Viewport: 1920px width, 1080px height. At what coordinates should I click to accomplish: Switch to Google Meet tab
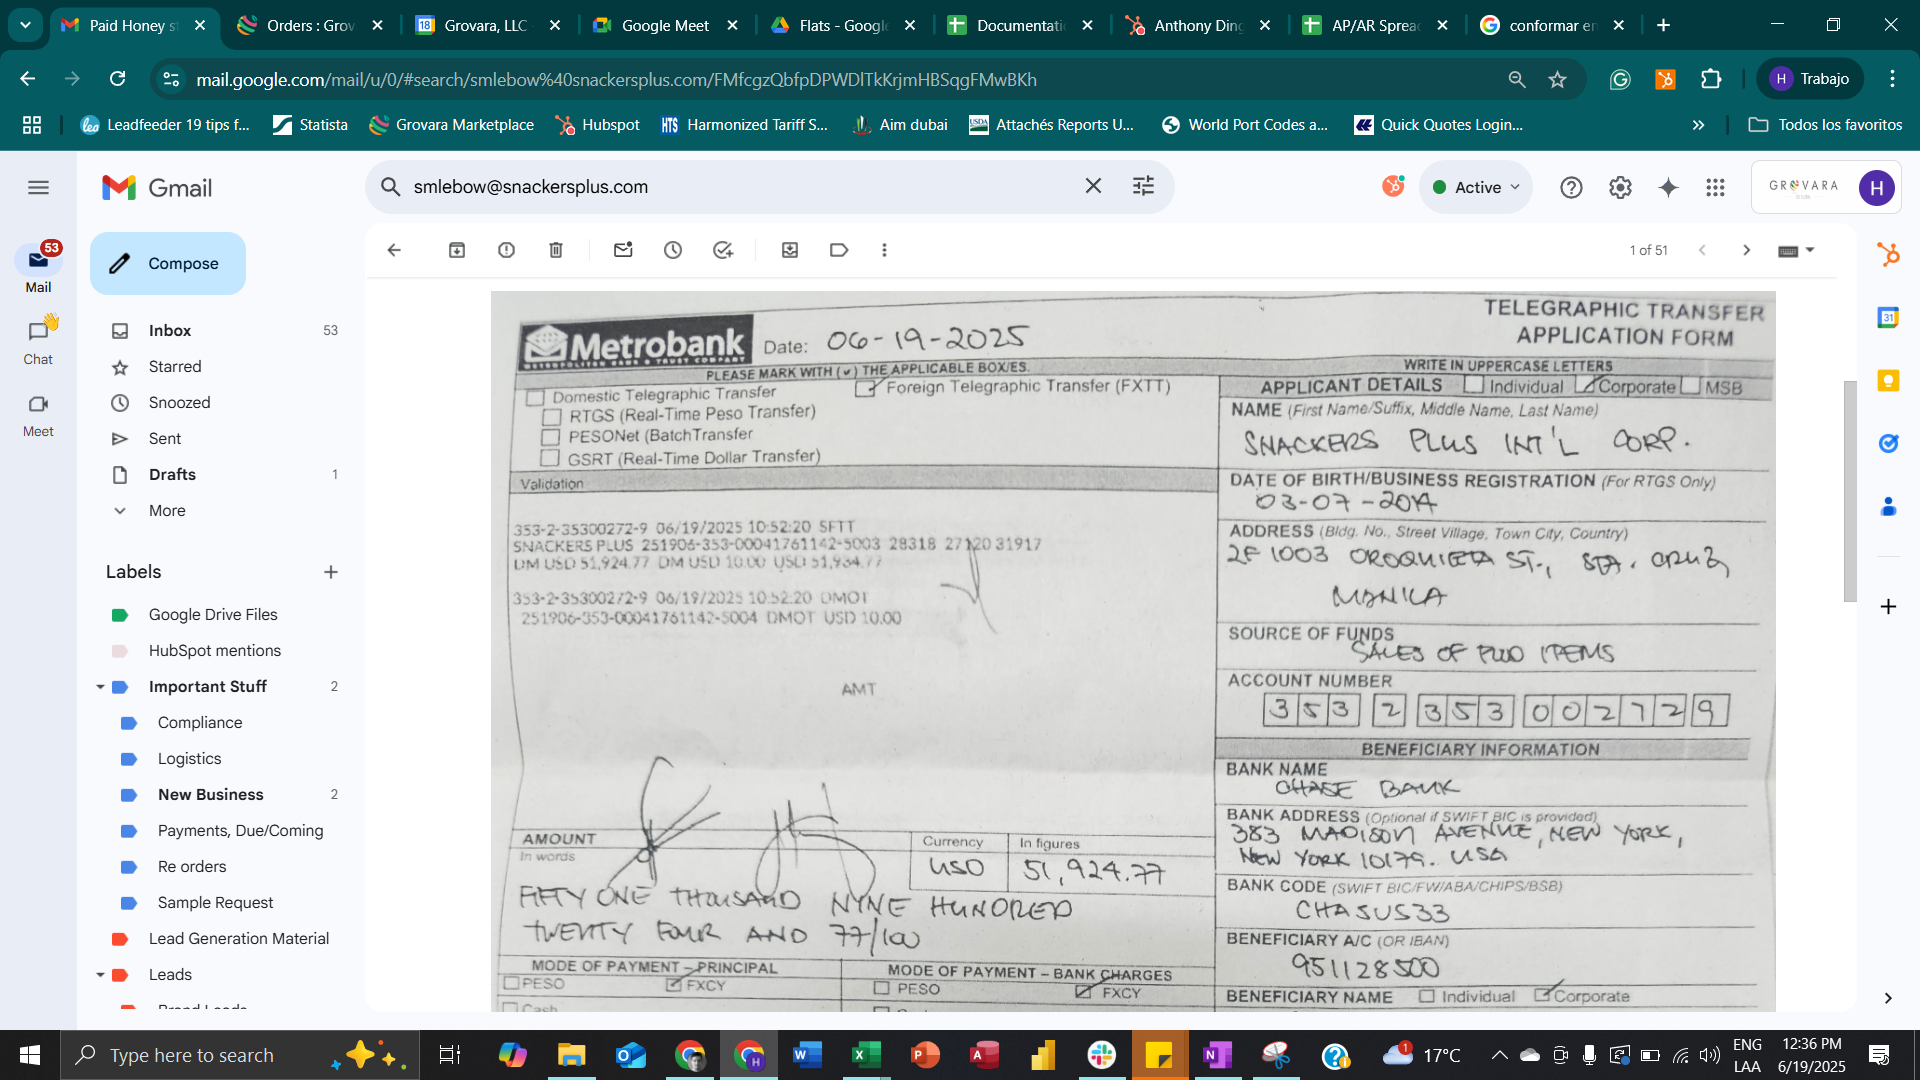point(665,26)
